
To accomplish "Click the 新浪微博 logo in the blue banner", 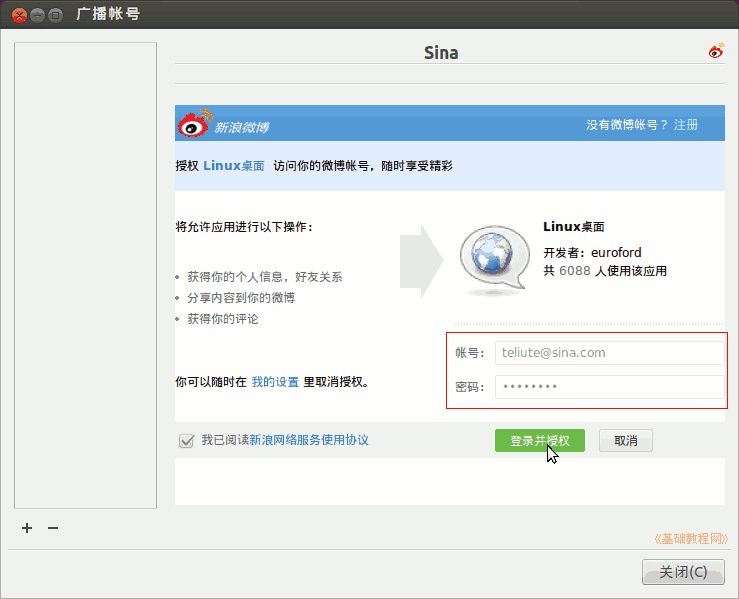I will coord(223,125).
